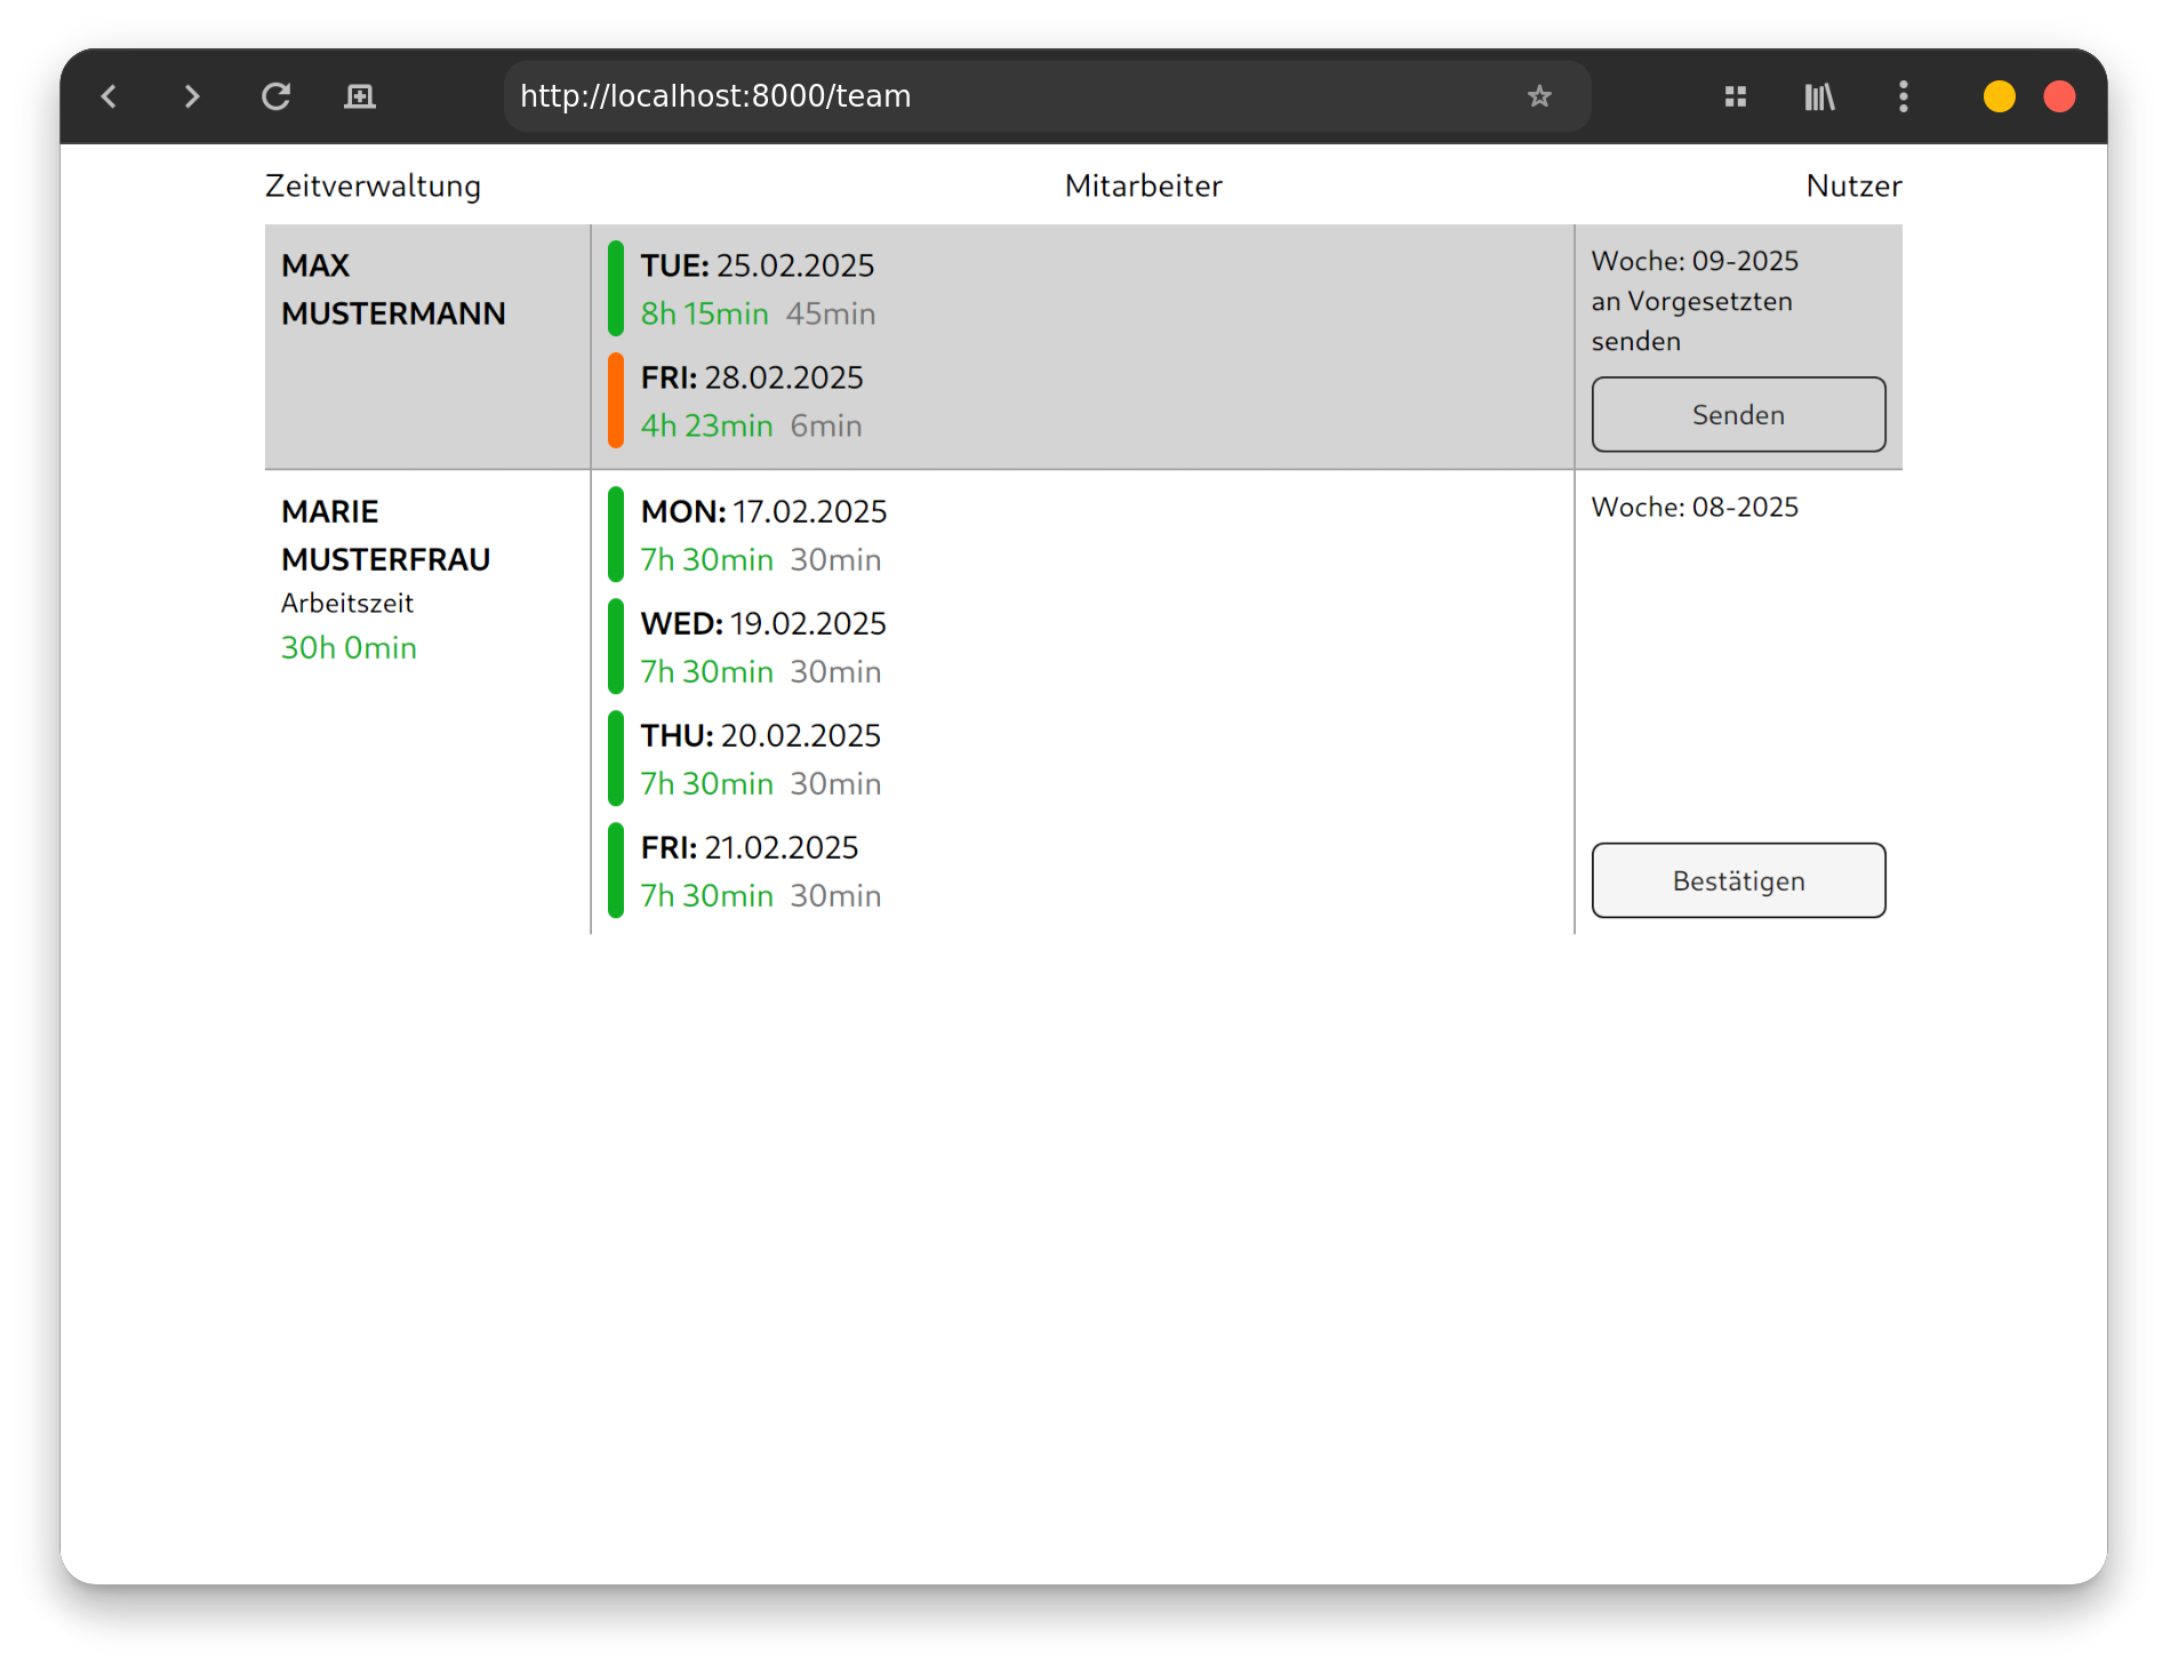Select the WED 19.02.2025 entry

click(x=763, y=624)
